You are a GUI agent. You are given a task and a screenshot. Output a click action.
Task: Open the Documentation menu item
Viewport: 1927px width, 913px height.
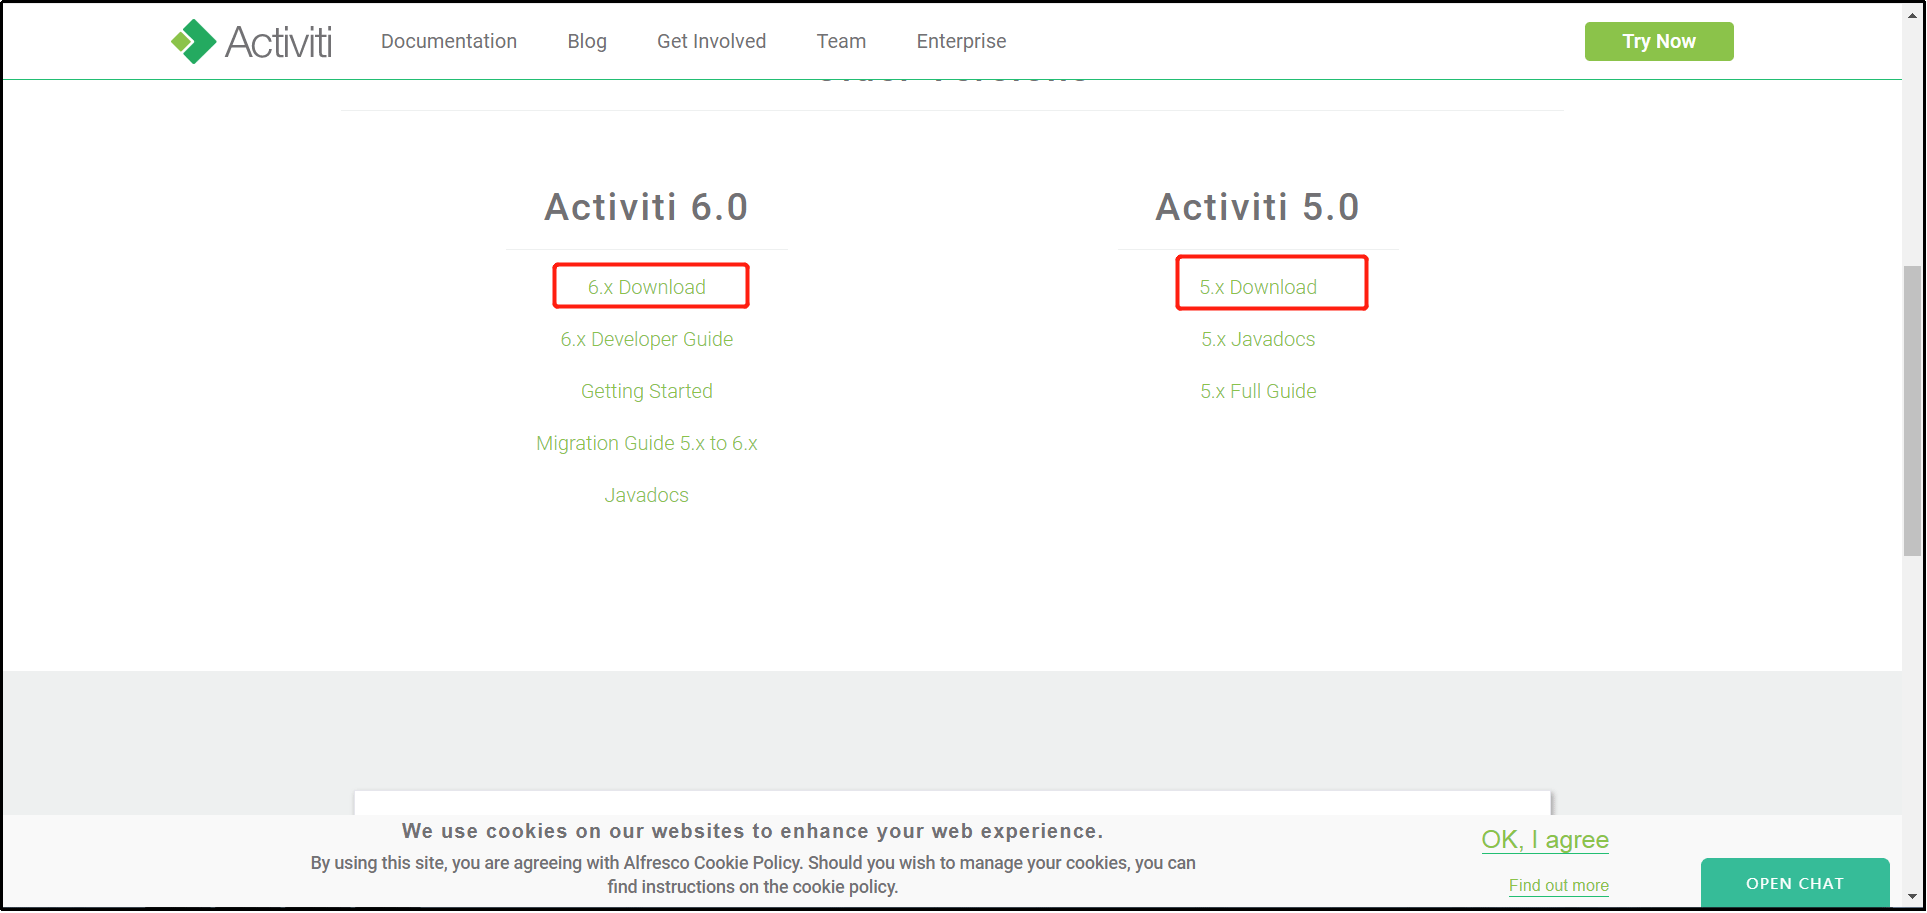click(448, 41)
